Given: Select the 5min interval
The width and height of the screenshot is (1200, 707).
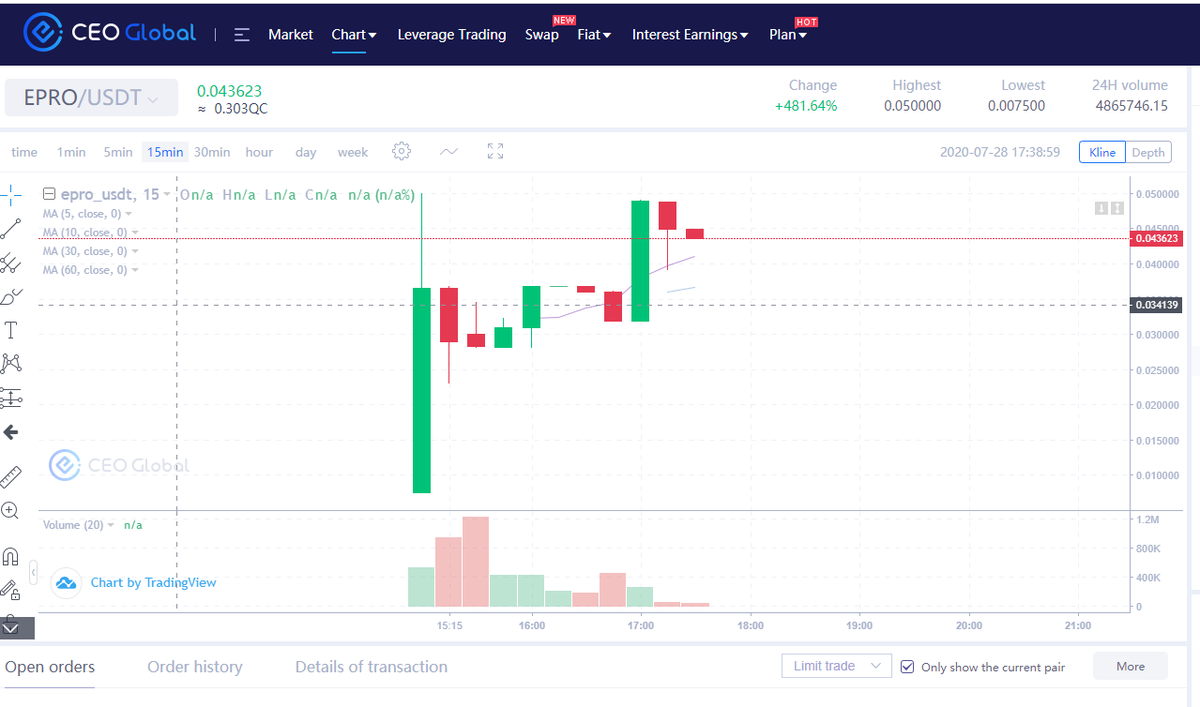Looking at the screenshot, I should [118, 152].
